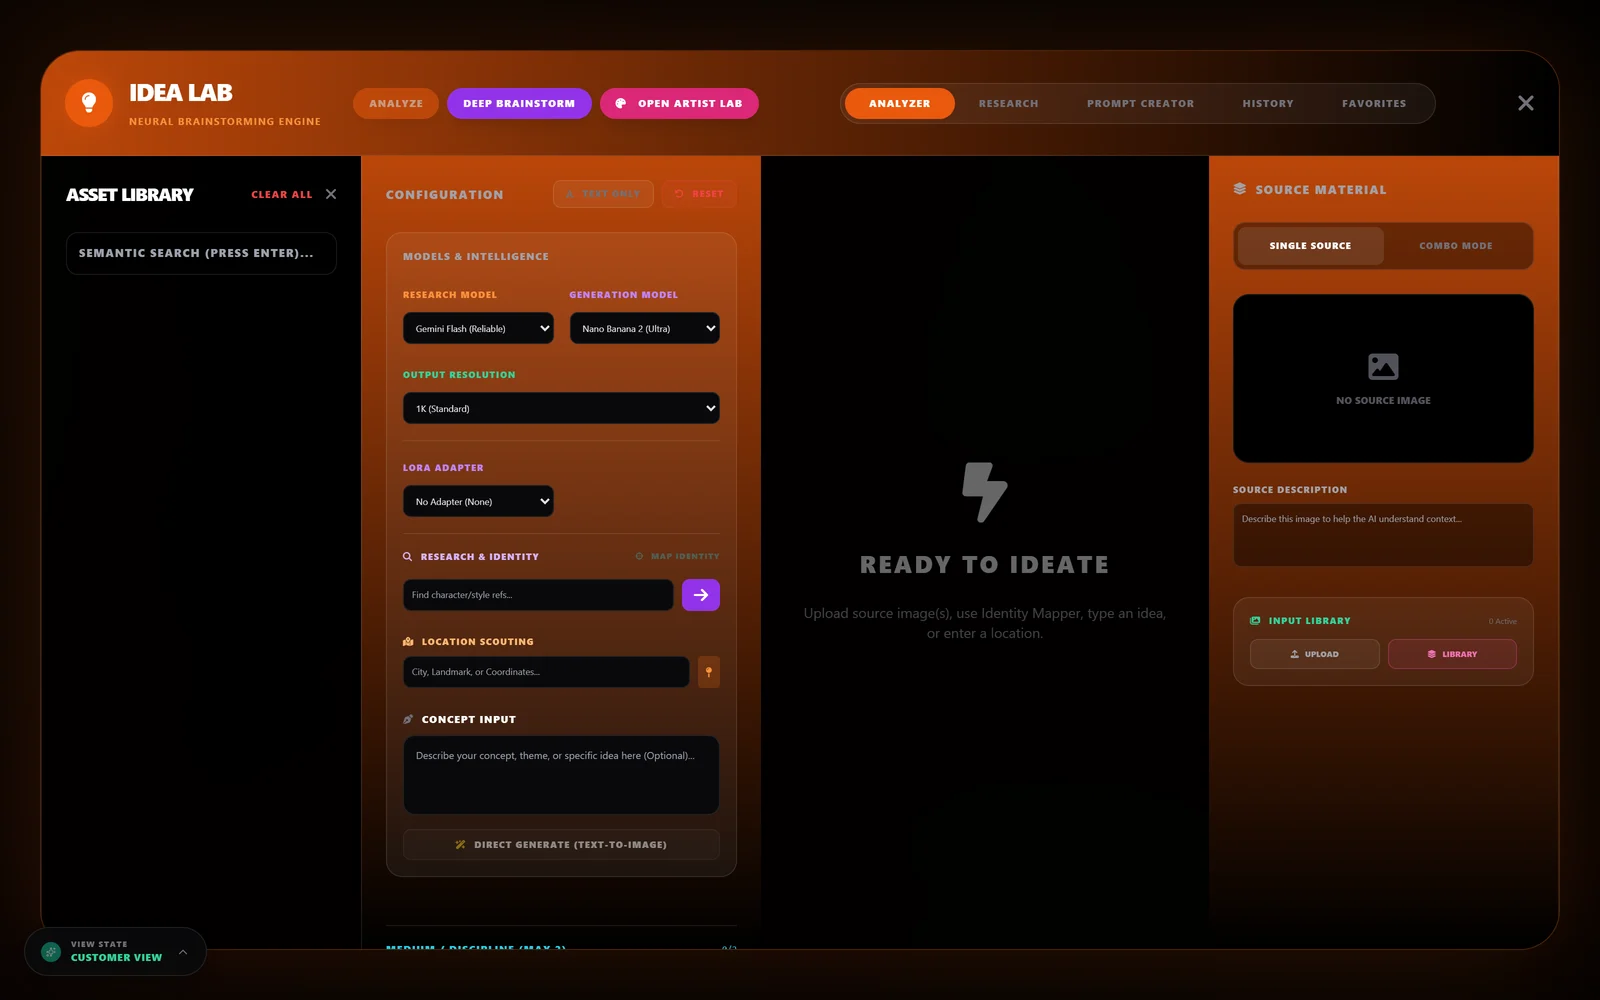Open the History tab

(x=1268, y=103)
